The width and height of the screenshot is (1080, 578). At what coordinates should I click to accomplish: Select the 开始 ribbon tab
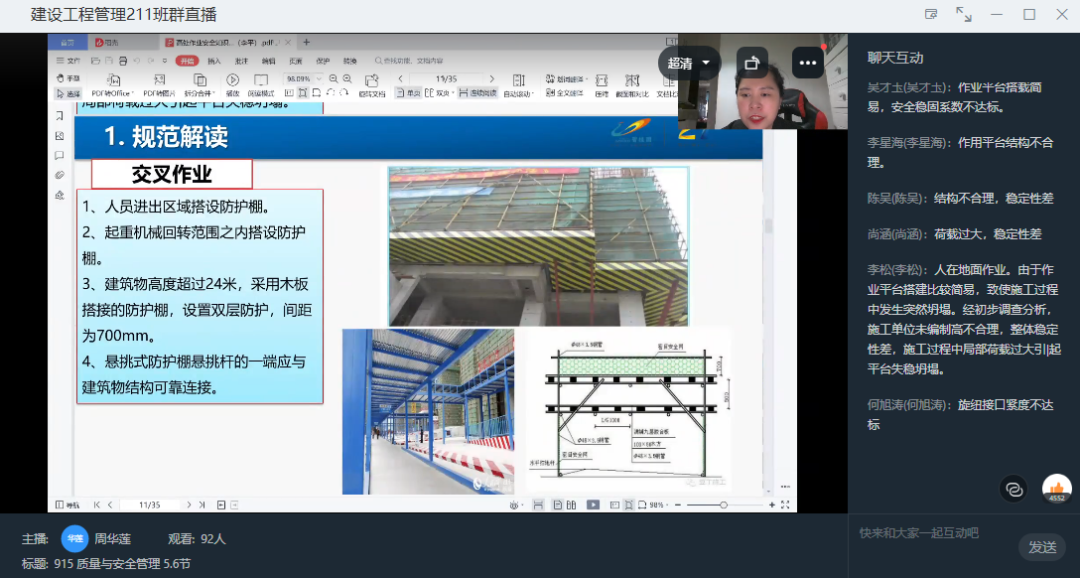click(186, 60)
